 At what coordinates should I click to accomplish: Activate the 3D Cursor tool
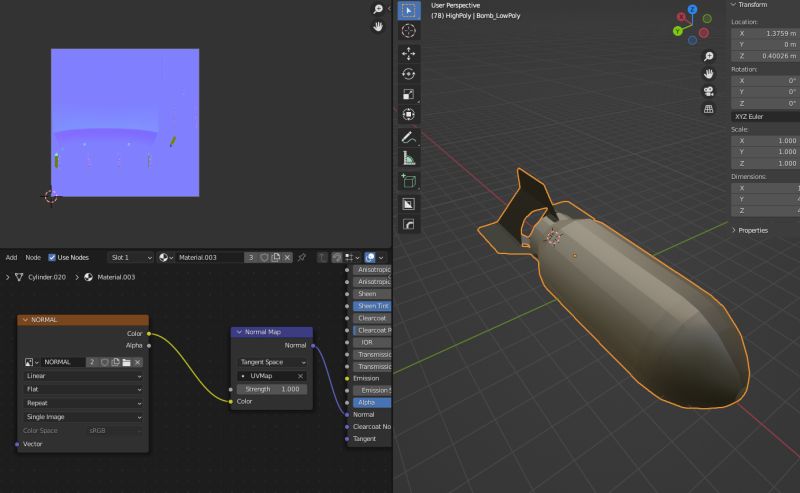409,31
